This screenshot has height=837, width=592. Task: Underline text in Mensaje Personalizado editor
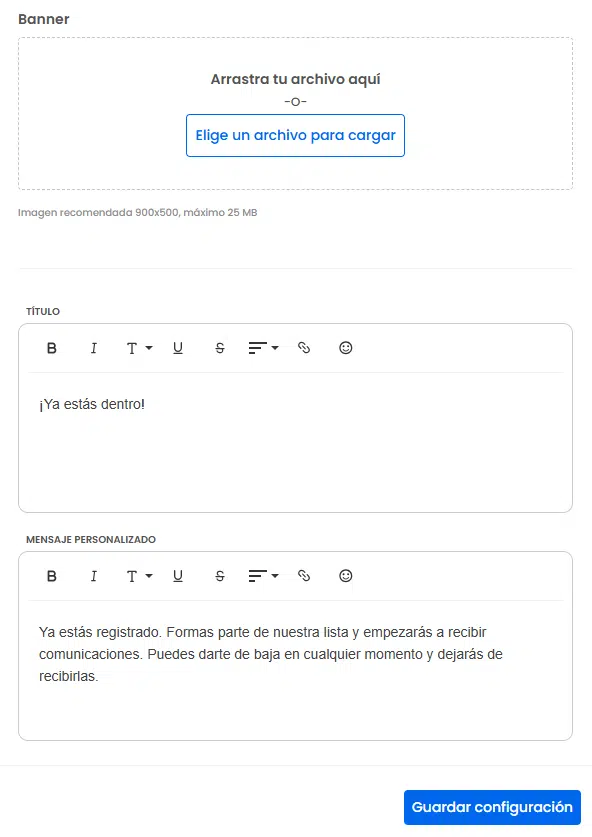pyautogui.click(x=178, y=576)
